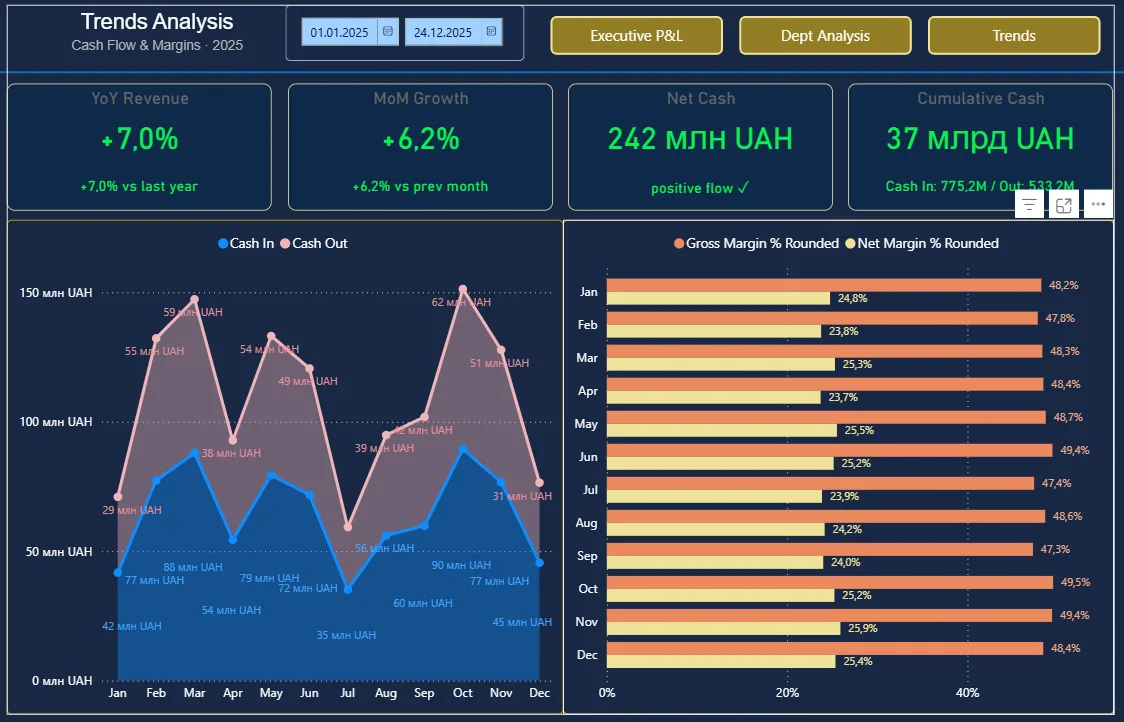Open the calendar picker beside 01.01.2025
1124x722 pixels.
coord(388,32)
